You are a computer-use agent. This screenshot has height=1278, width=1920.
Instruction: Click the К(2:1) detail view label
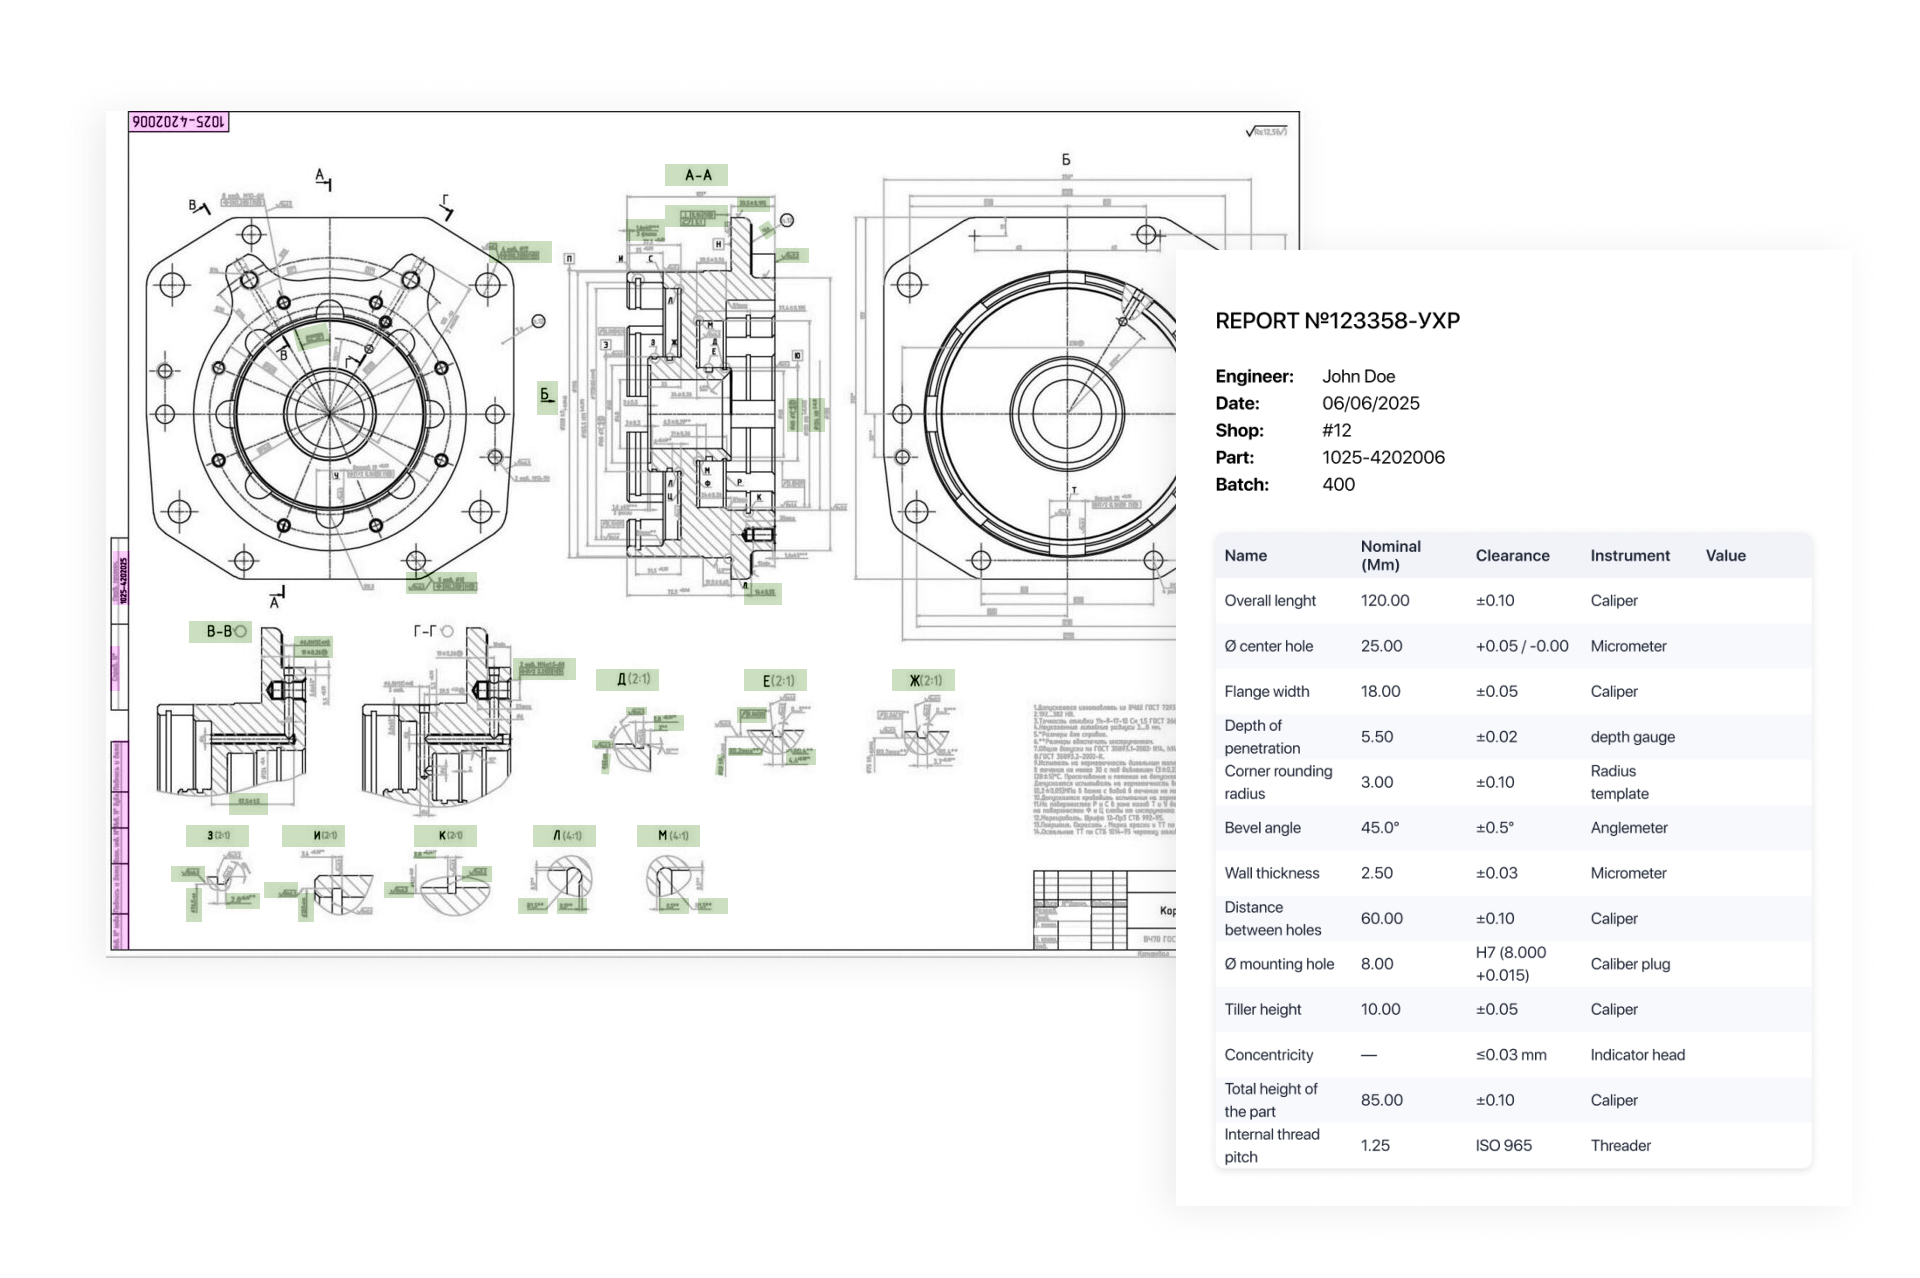[446, 835]
